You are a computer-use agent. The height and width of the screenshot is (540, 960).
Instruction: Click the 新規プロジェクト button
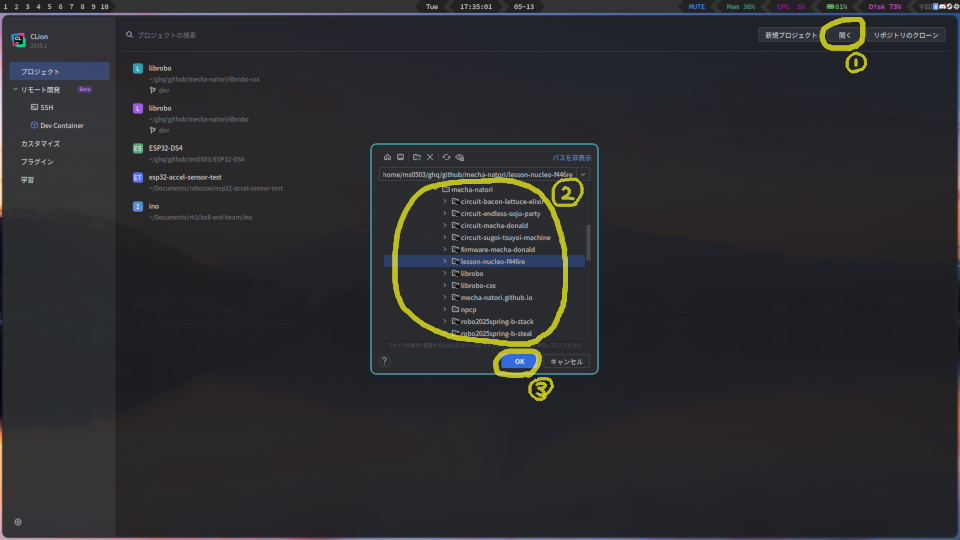coord(790,36)
